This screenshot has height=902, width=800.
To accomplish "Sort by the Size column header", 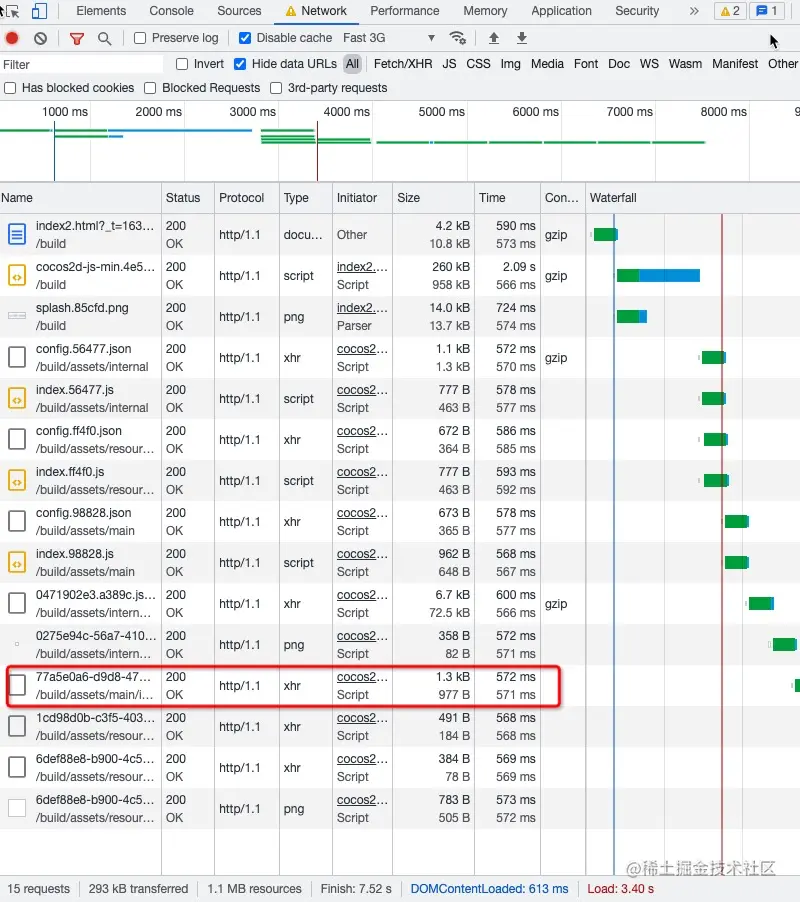I will point(434,198).
